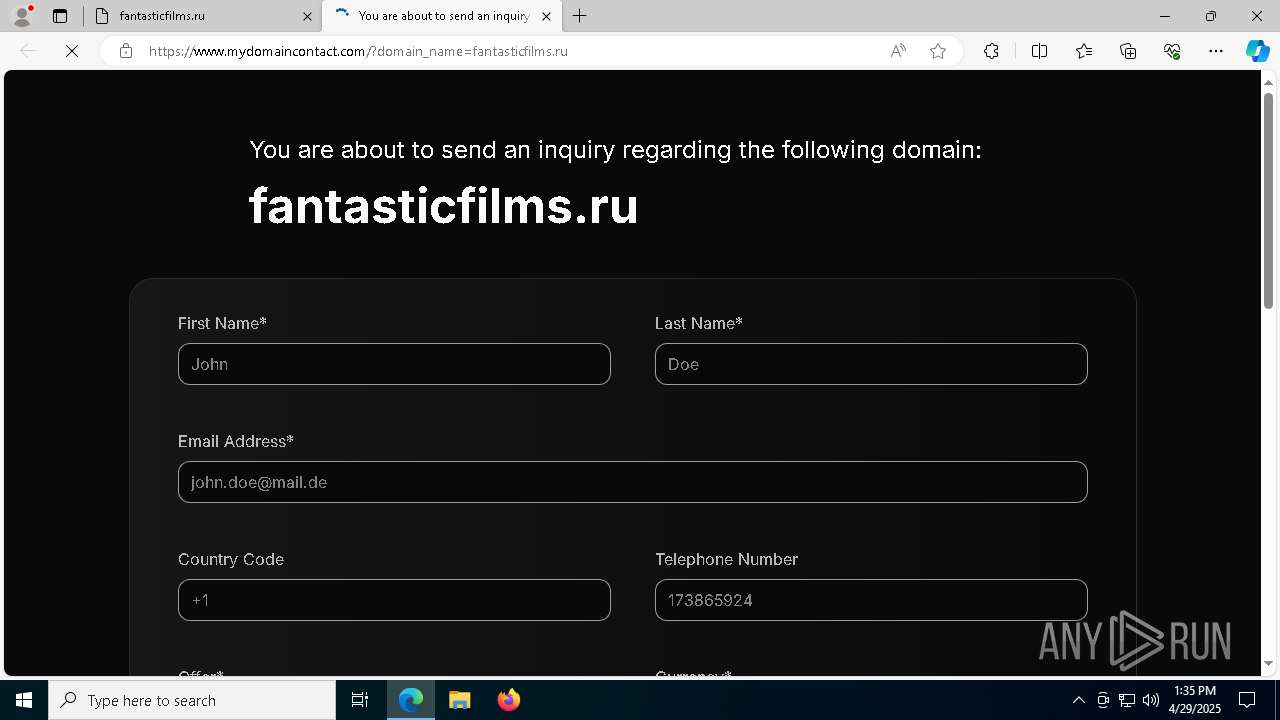This screenshot has height=720, width=1280.
Task: Open the clock and calendar
Action: [1195, 700]
